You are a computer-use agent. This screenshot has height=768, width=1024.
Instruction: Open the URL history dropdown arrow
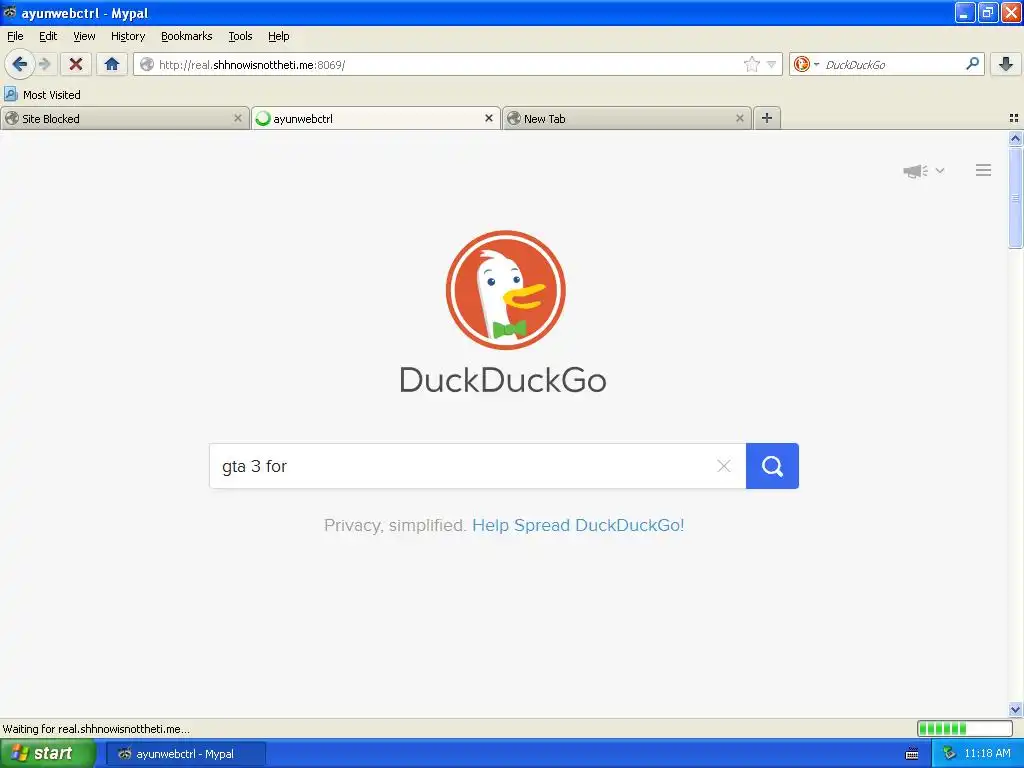[771, 64]
